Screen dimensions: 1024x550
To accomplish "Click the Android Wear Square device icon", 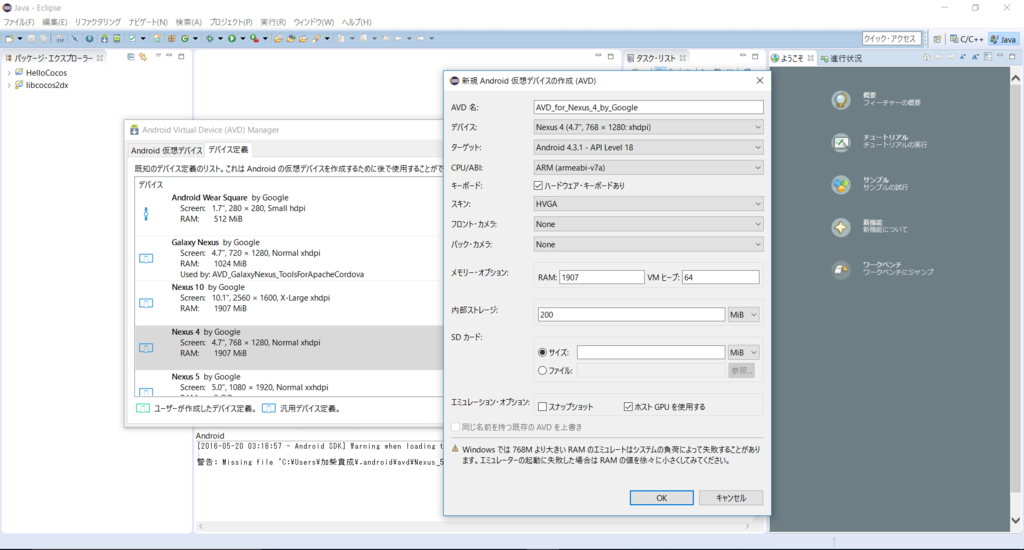I will click(x=146, y=214).
